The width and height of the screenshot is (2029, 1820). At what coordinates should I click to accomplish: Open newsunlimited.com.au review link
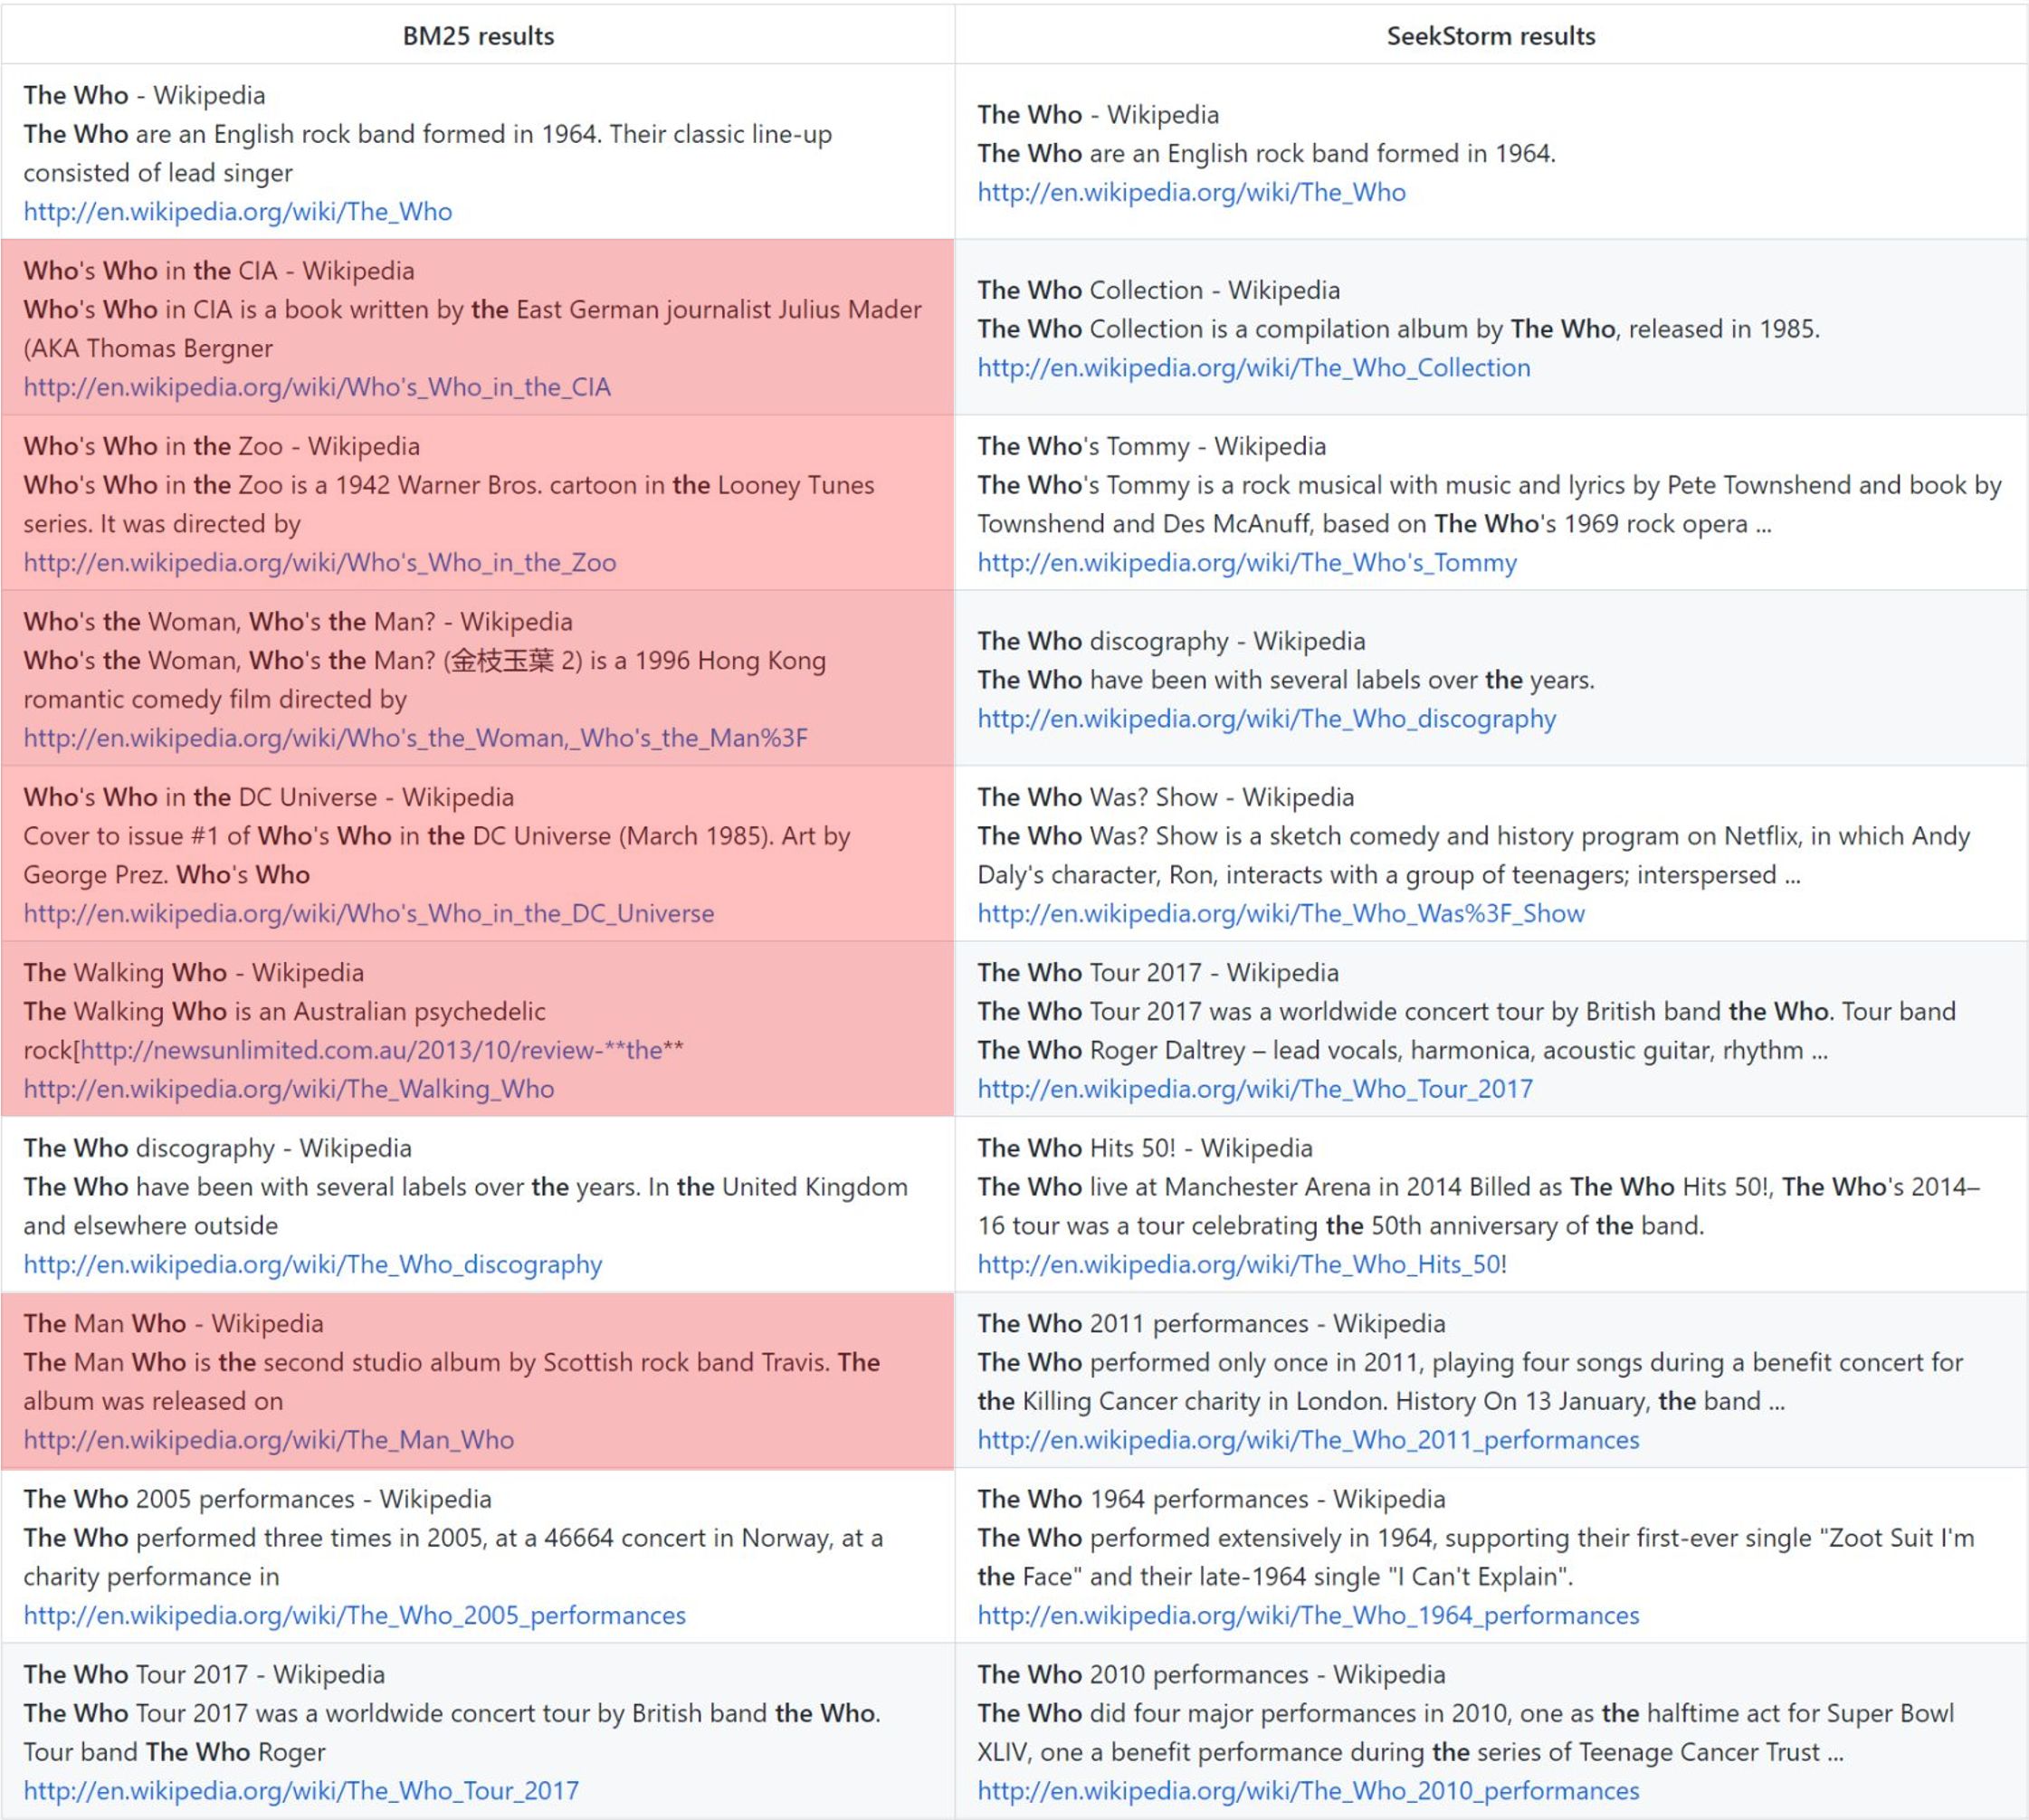tap(380, 1050)
